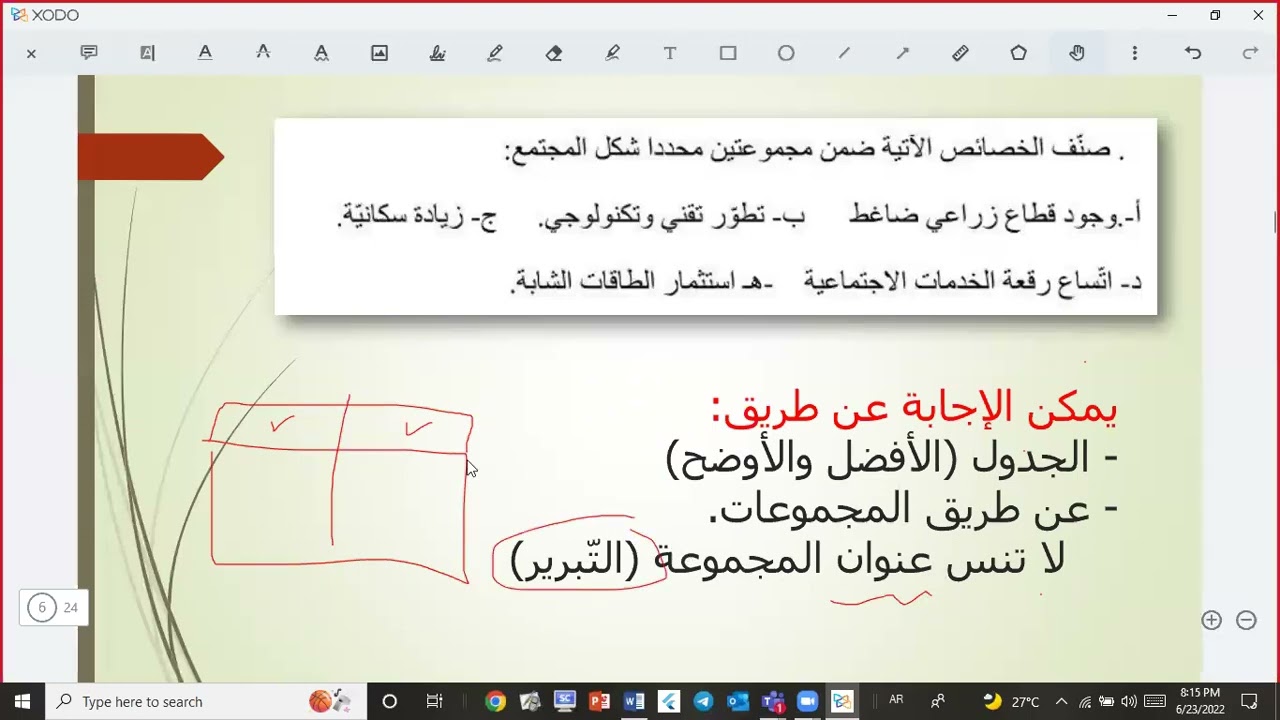This screenshot has width=1280, height=720.
Task: Select the insert image tool
Action: pyautogui.click(x=379, y=53)
